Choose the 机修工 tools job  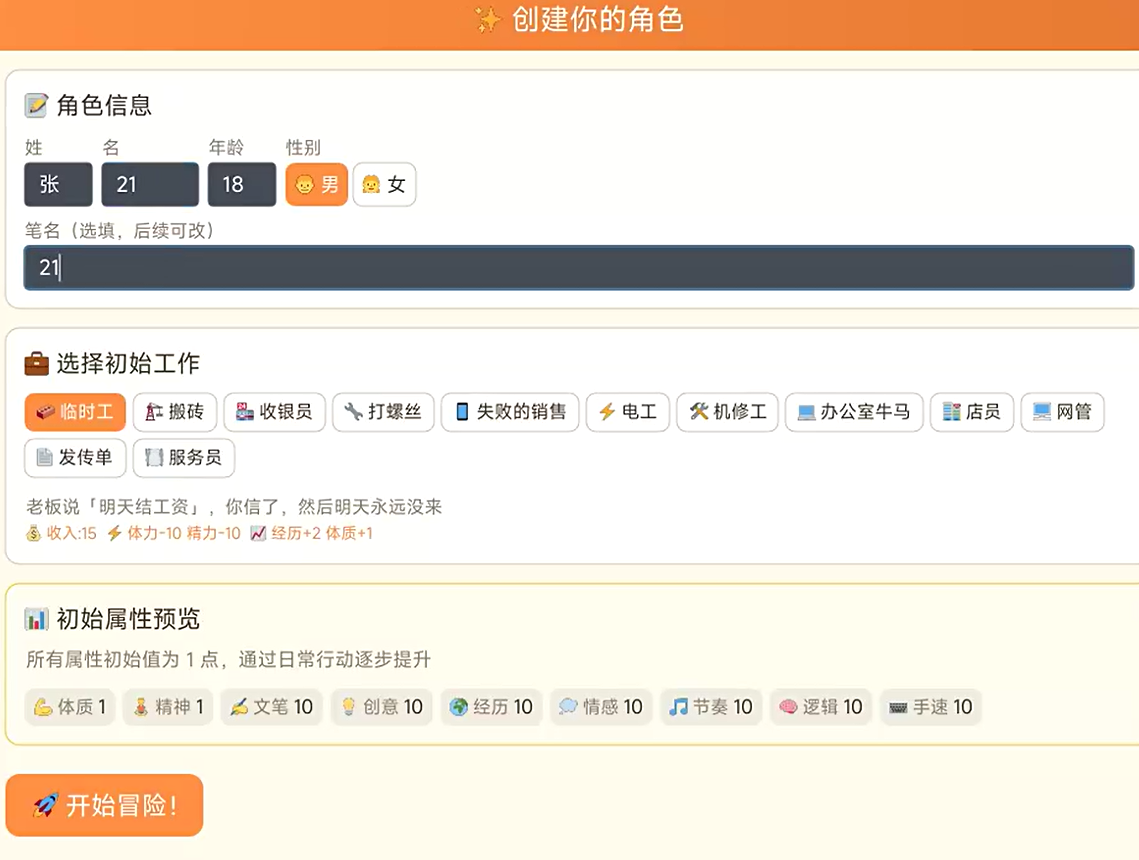pos(727,412)
